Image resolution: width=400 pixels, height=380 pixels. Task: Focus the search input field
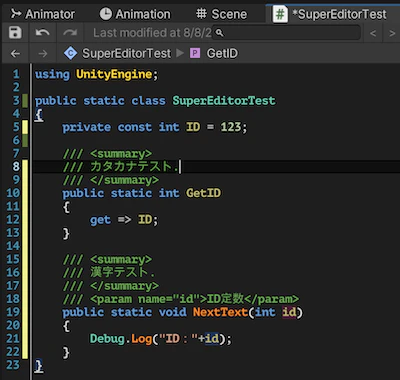pyautogui.click(x=287, y=33)
